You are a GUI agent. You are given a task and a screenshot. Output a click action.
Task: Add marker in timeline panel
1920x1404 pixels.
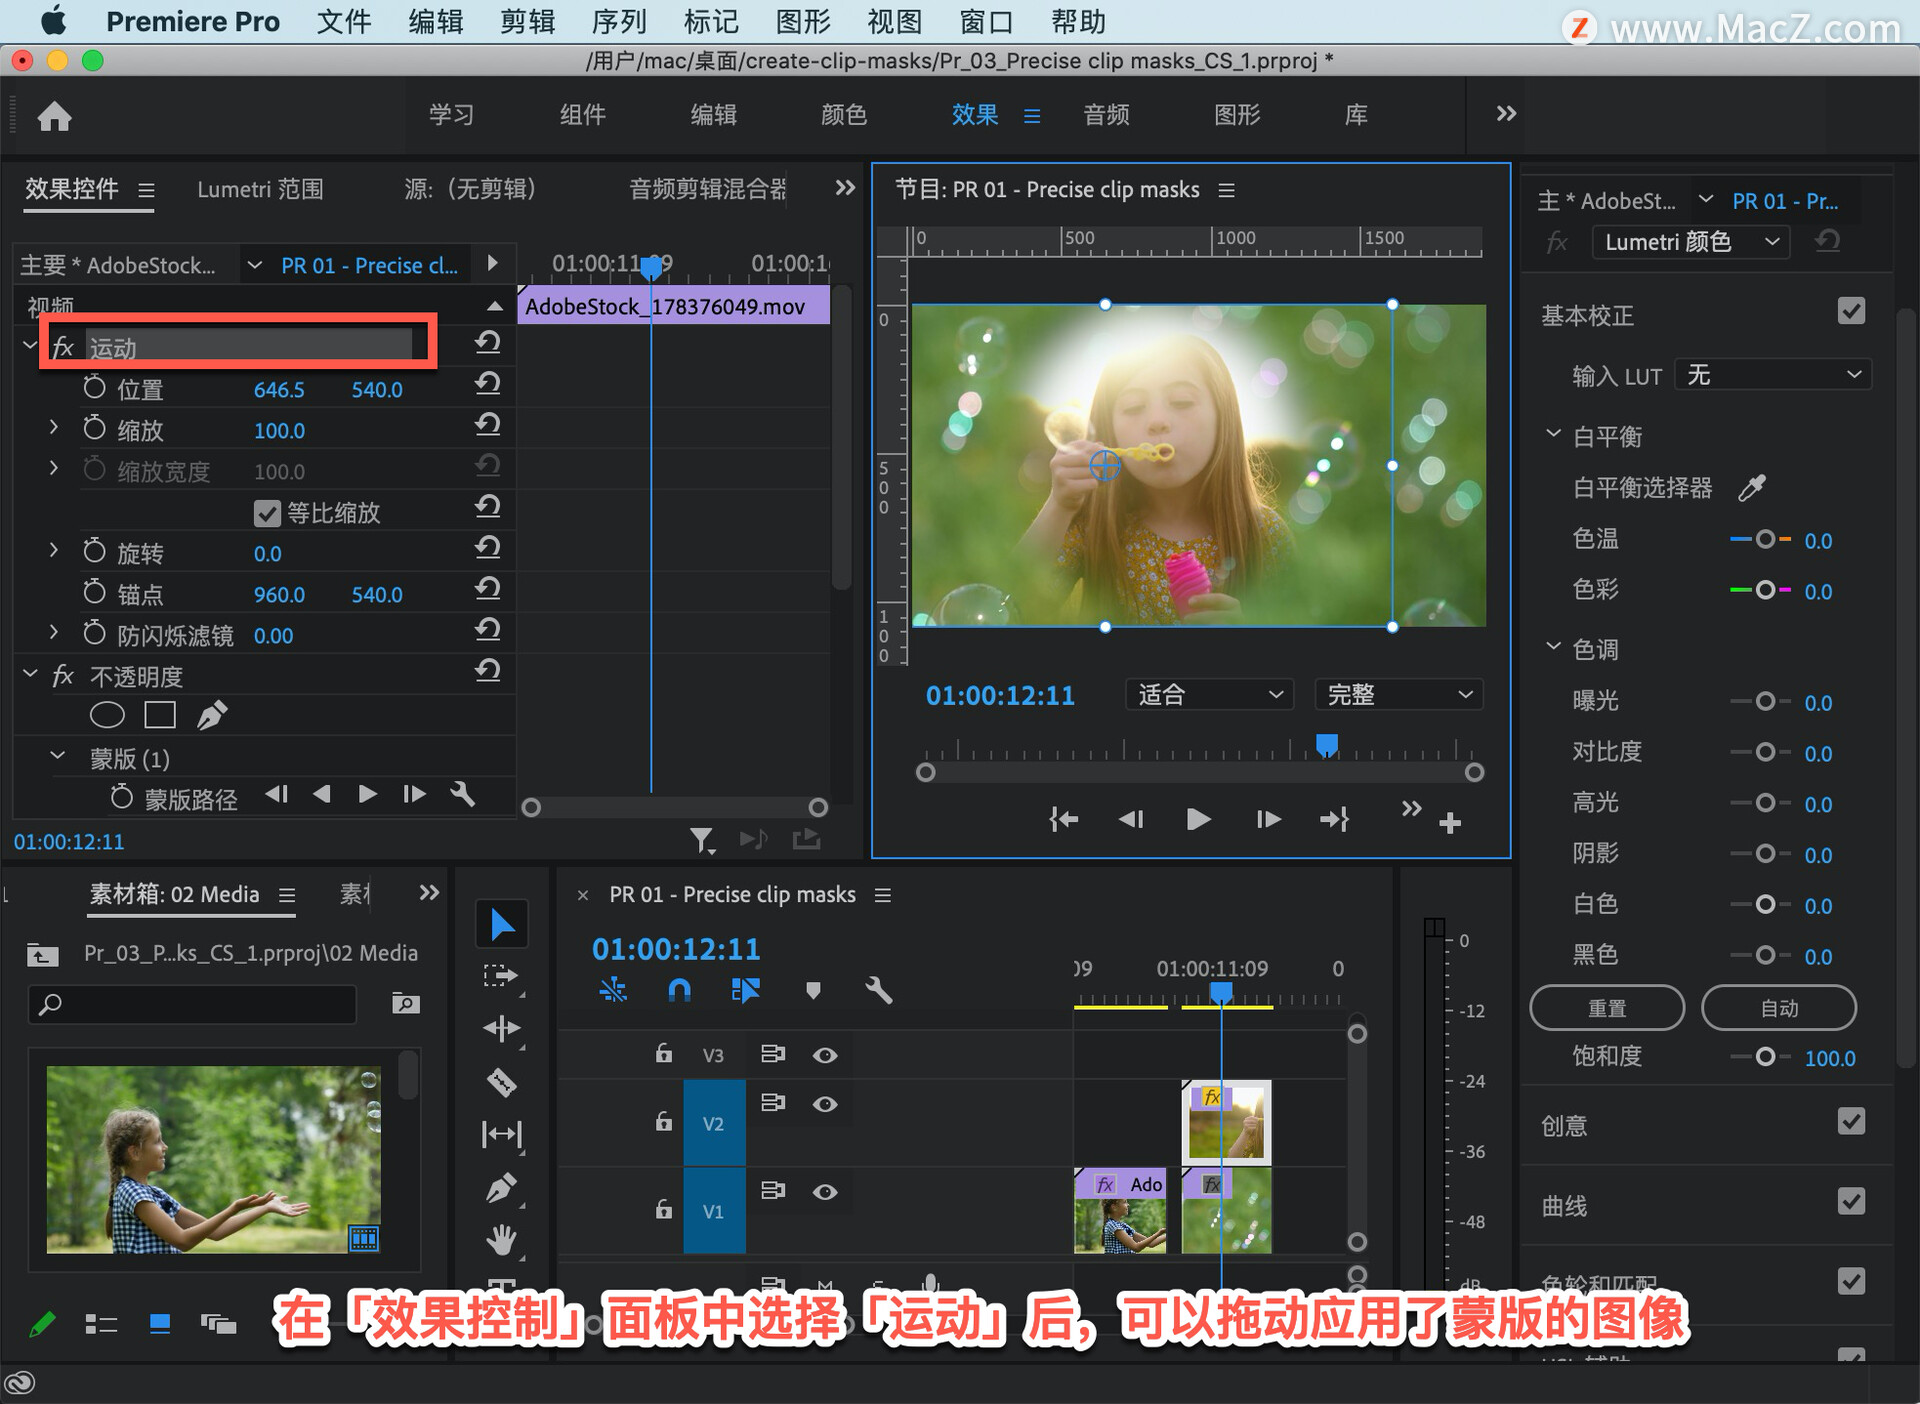[x=813, y=990]
